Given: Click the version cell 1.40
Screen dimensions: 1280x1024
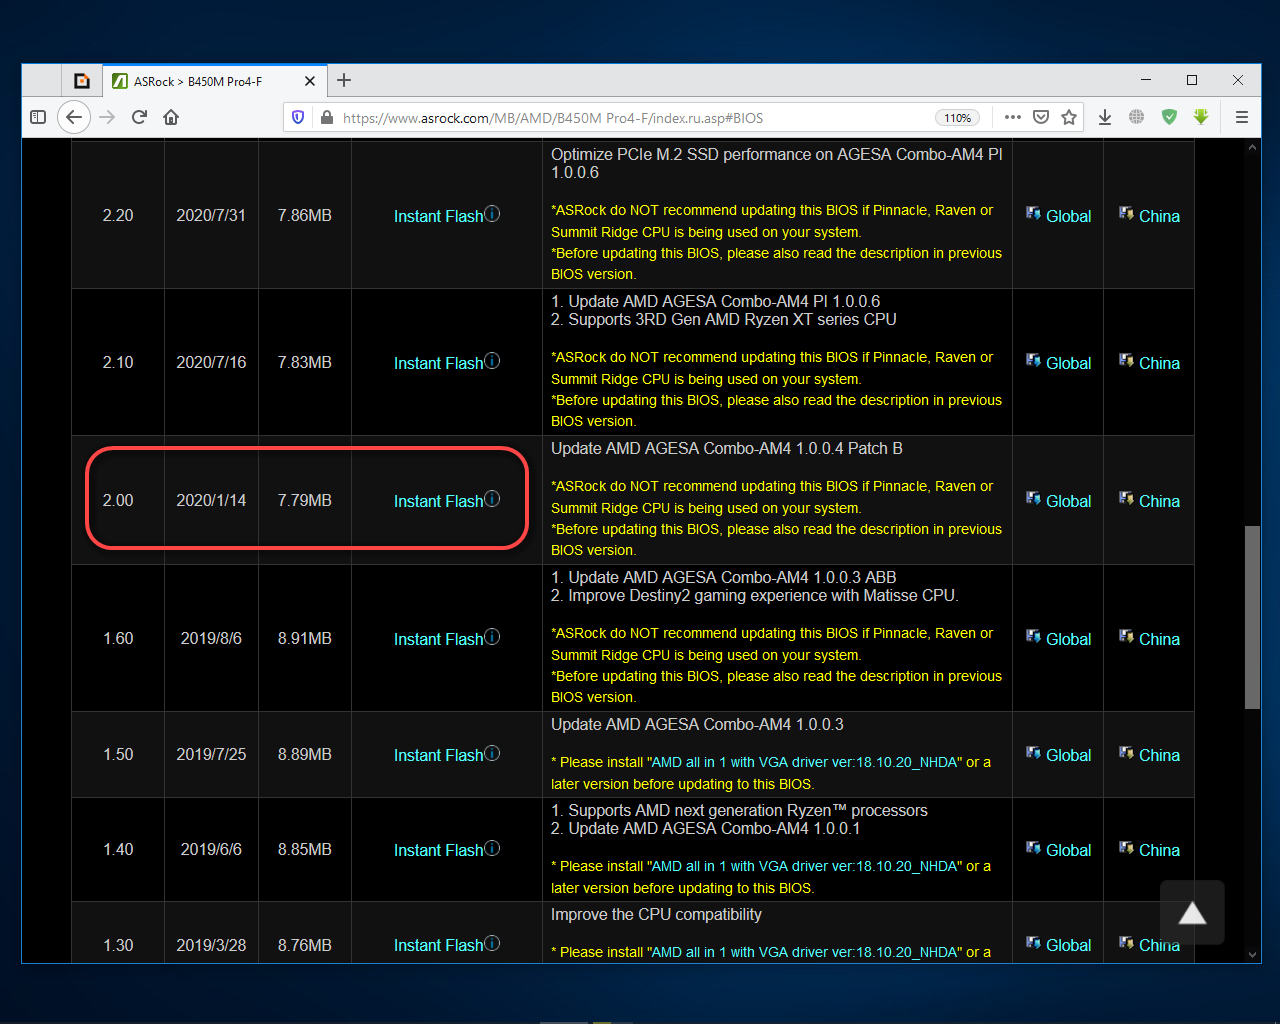Looking at the screenshot, I should pos(118,850).
